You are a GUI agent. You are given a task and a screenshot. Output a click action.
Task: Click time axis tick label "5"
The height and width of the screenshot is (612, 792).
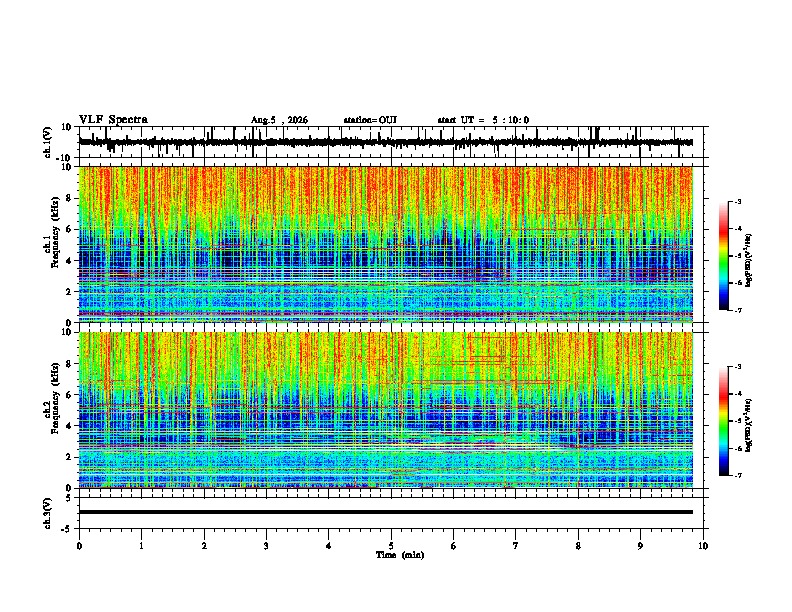(391, 546)
